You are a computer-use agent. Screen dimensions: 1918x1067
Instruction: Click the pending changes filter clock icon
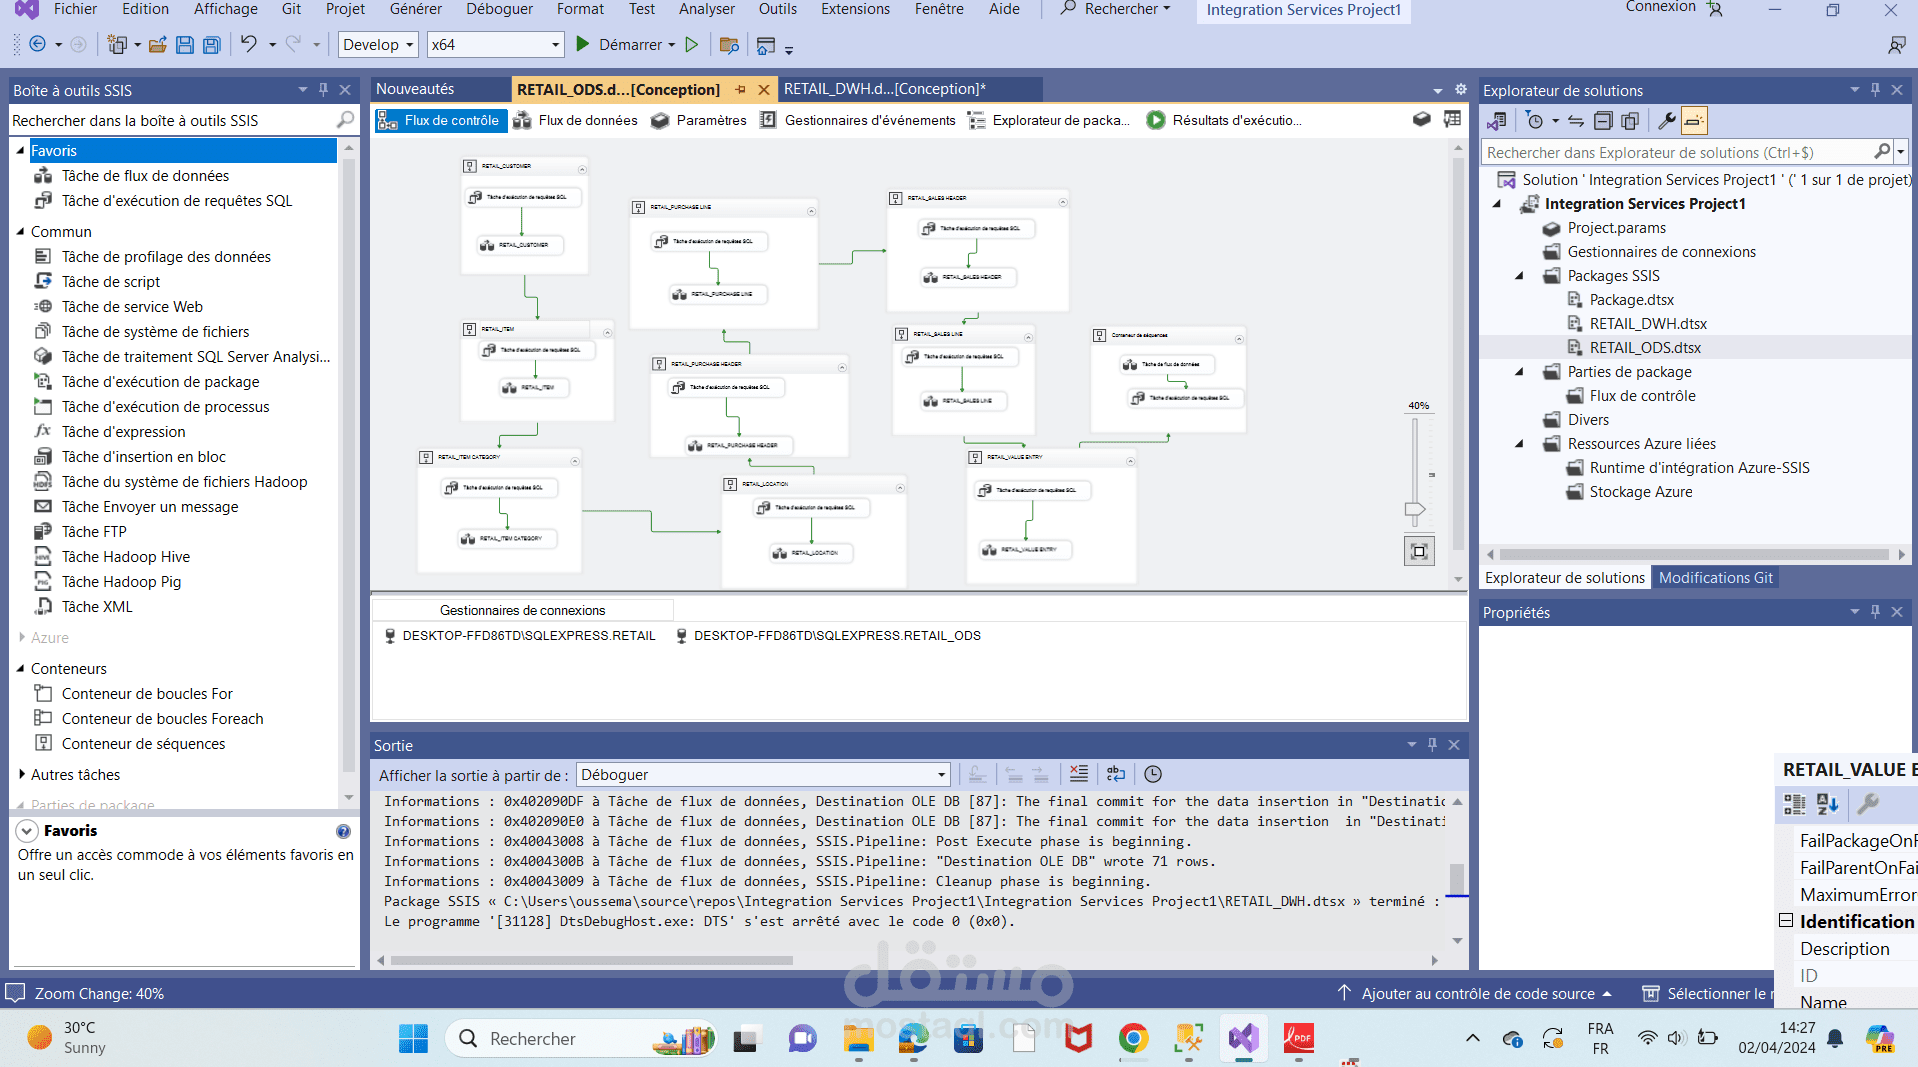[x=1535, y=121]
